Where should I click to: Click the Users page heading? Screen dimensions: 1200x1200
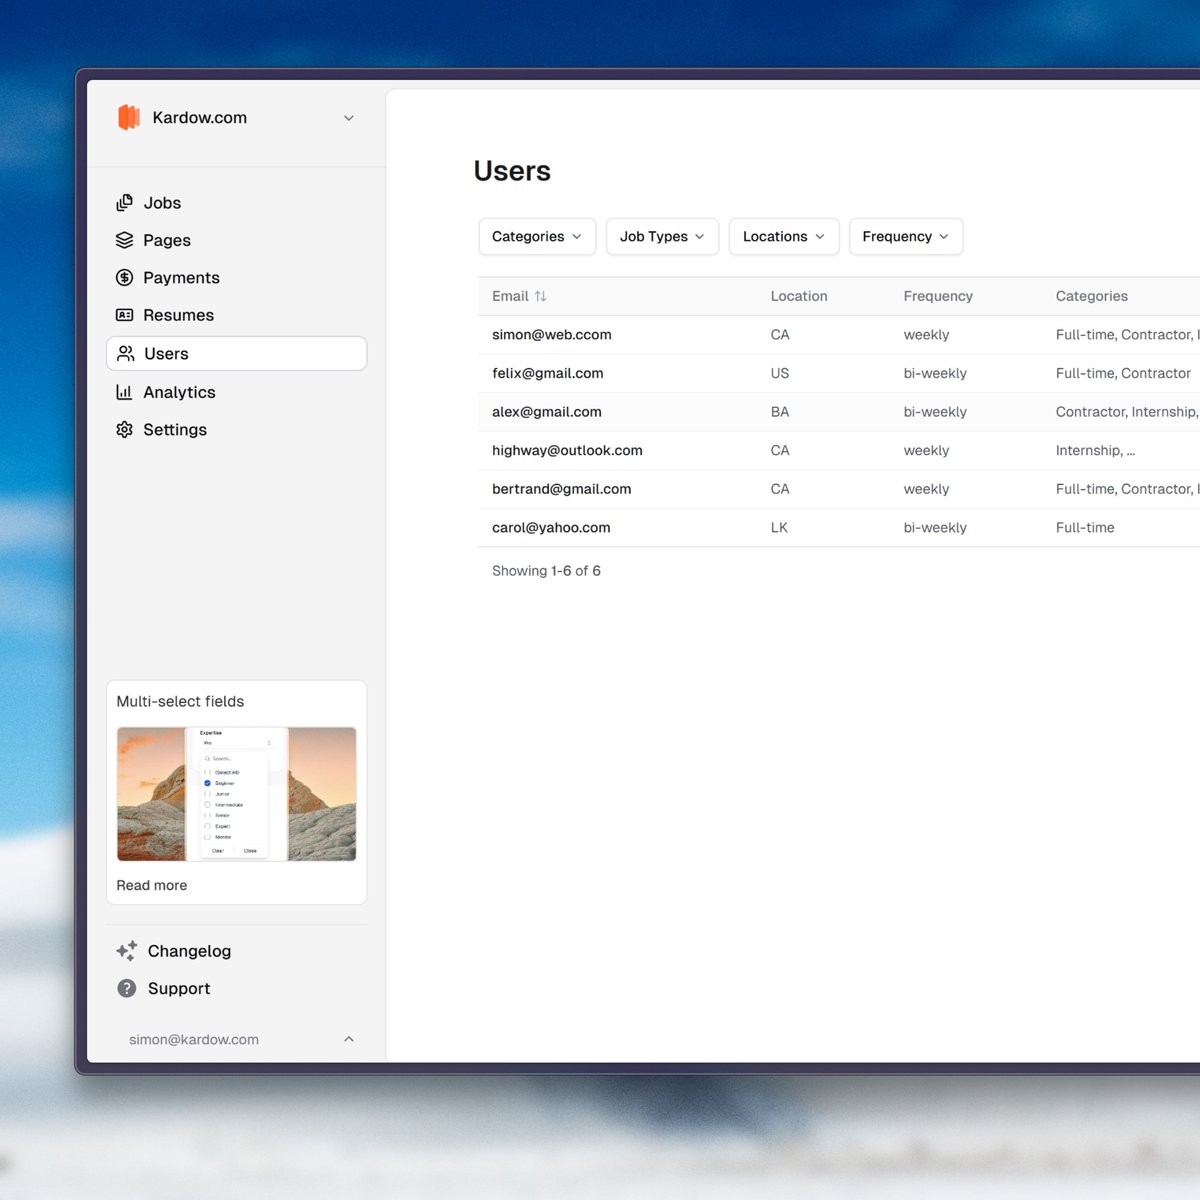pyautogui.click(x=512, y=171)
